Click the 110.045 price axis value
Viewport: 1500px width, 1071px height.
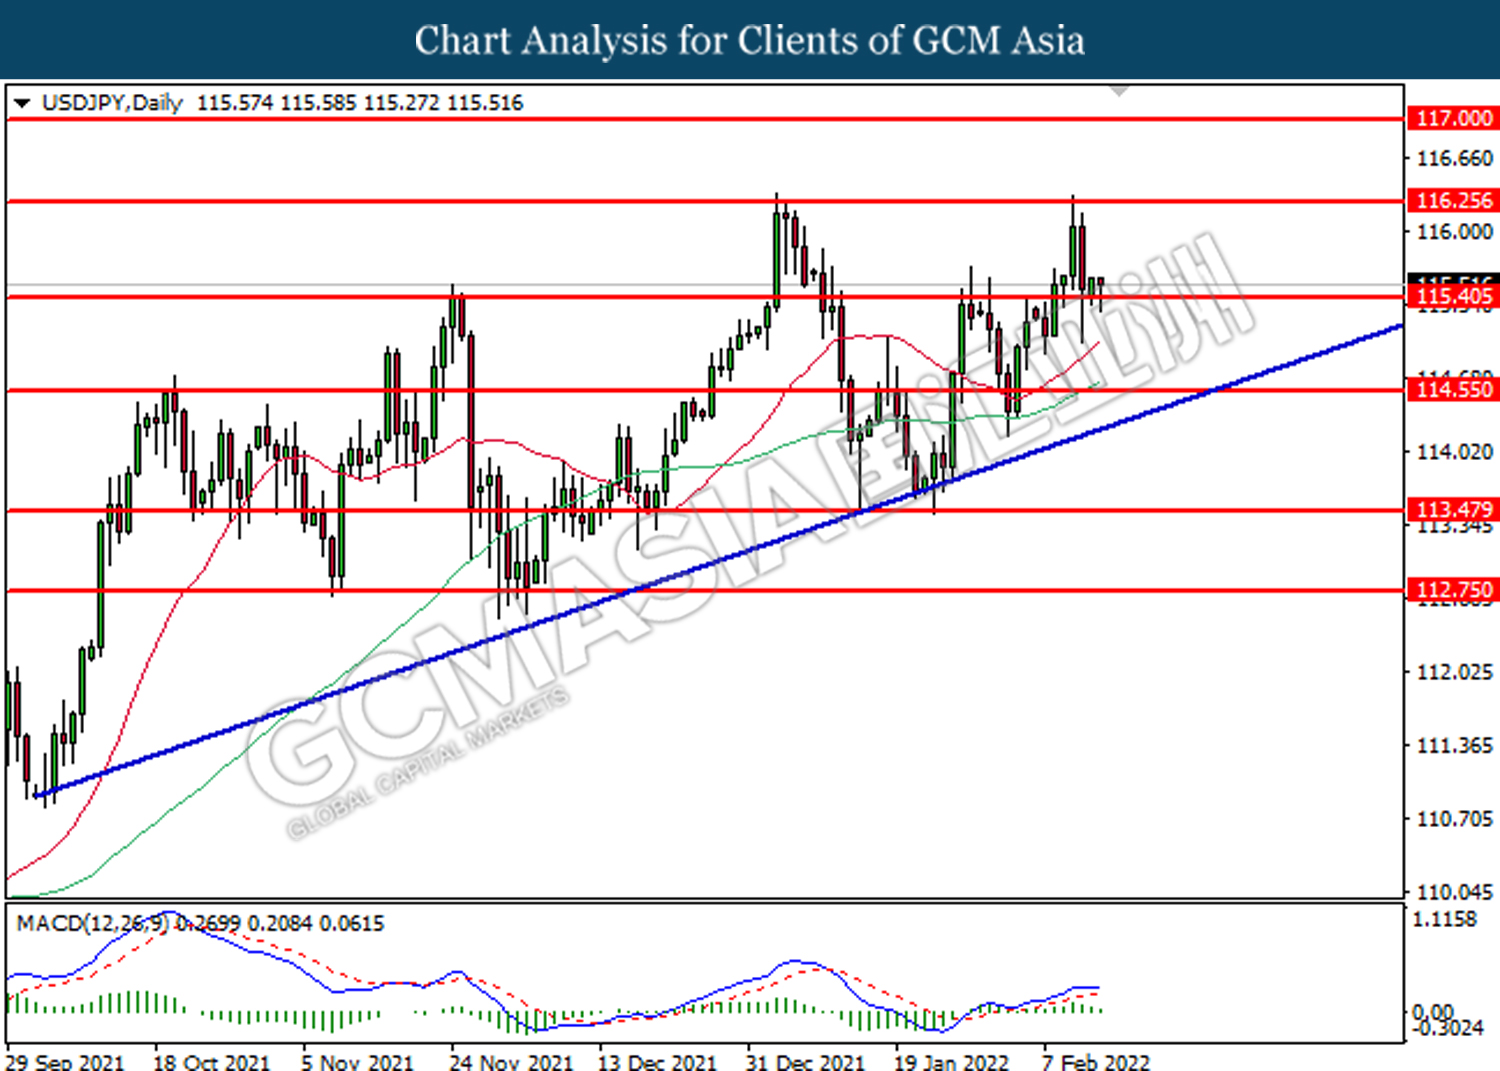pyautogui.click(x=1455, y=891)
